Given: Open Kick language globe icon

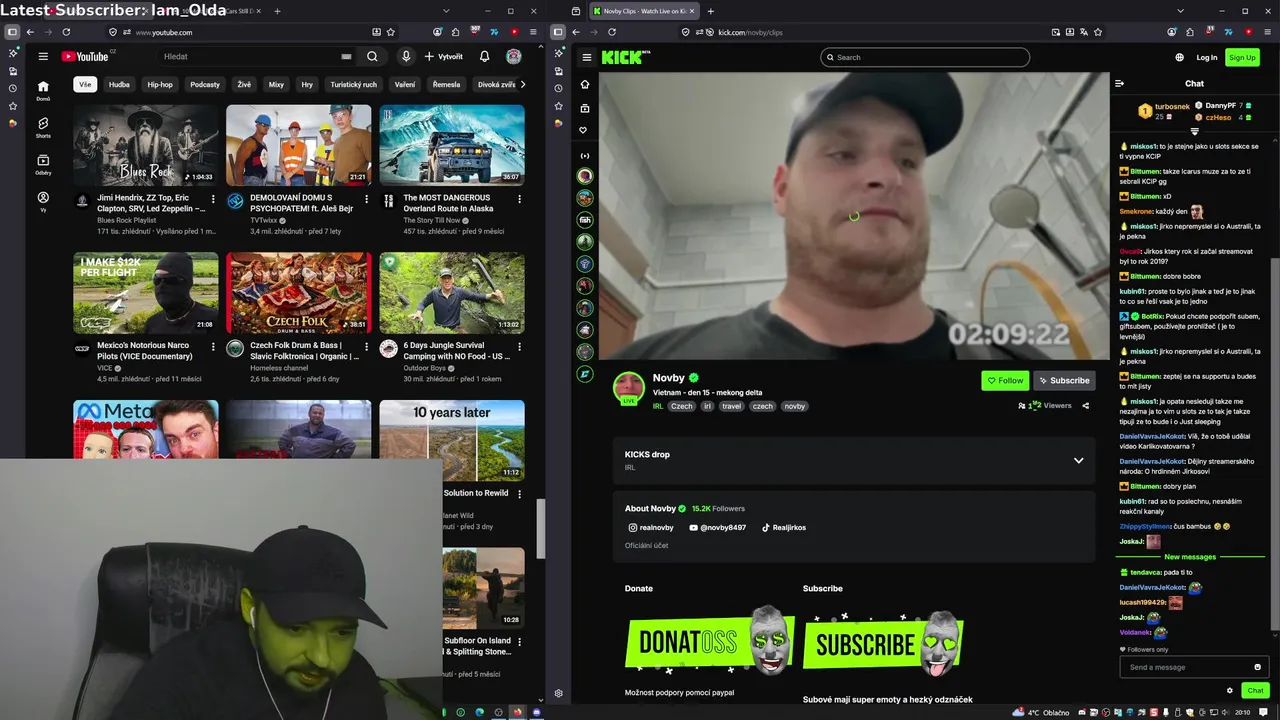Looking at the screenshot, I should (x=1180, y=57).
